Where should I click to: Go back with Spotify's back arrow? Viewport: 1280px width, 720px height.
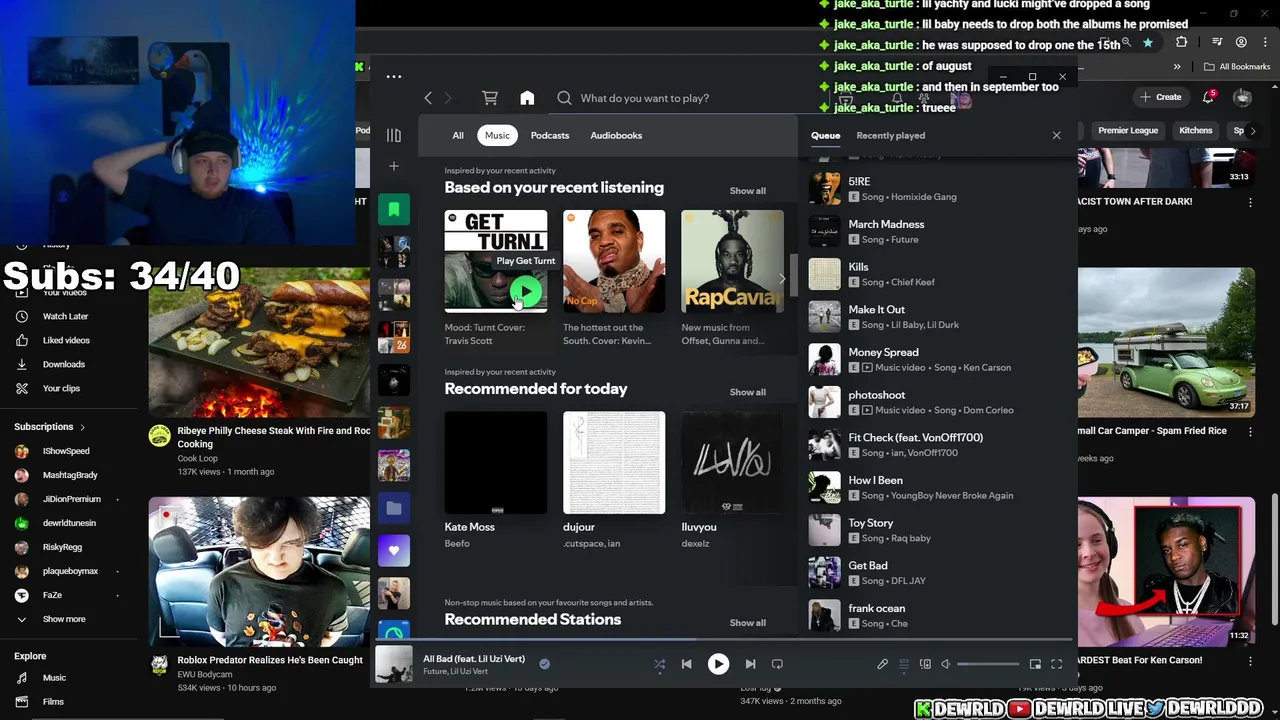pos(428,98)
